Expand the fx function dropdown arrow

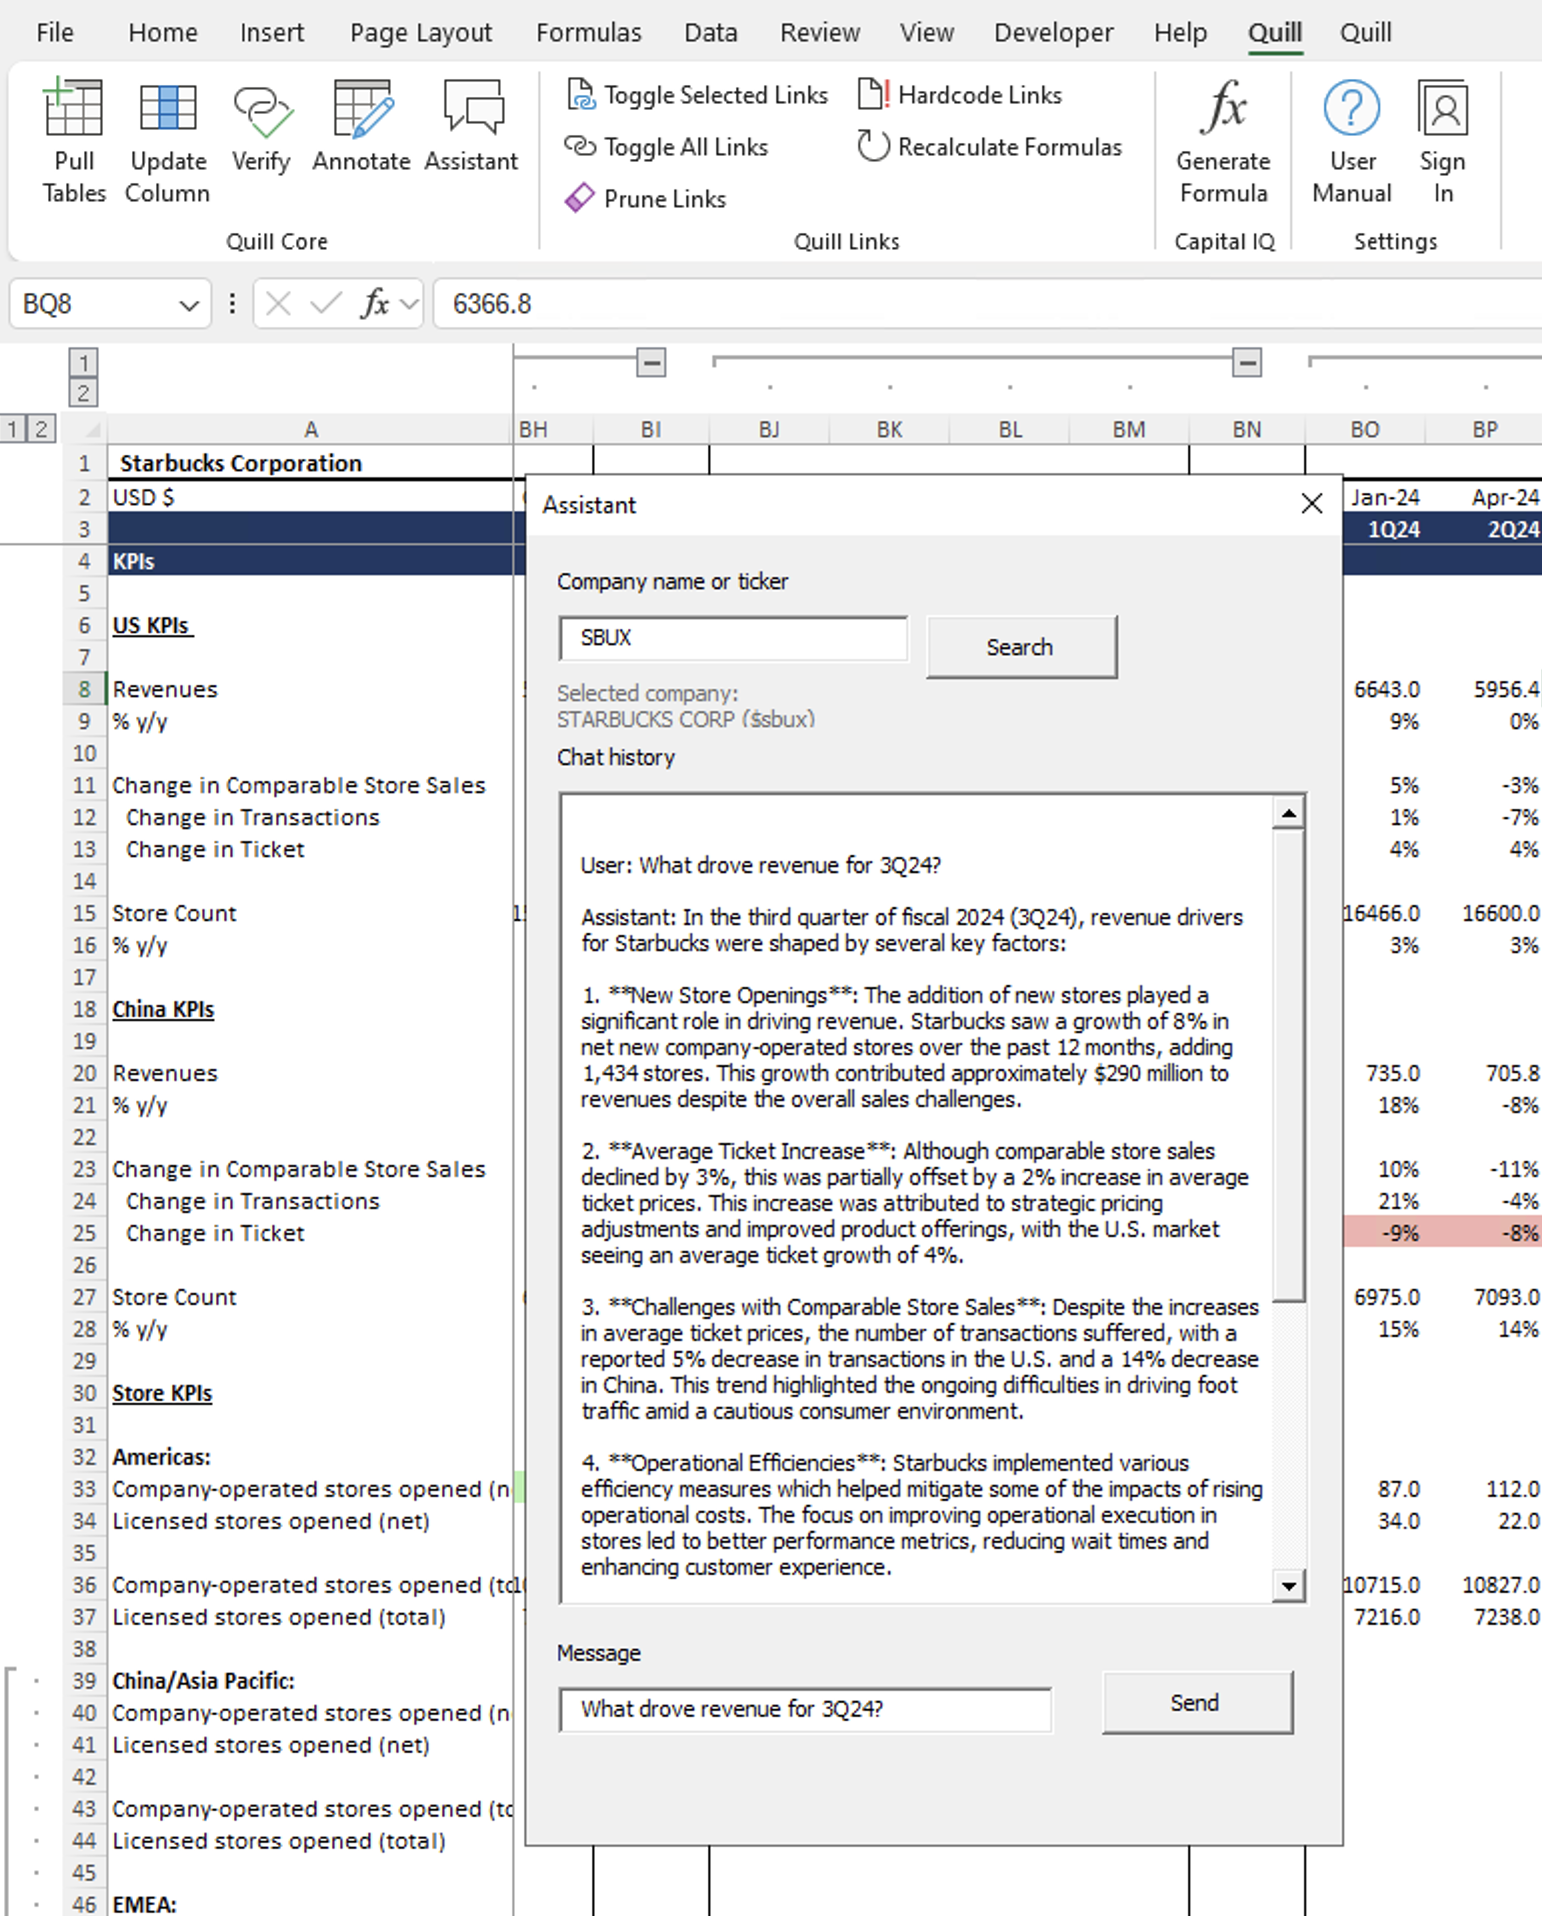click(x=409, y=303)
